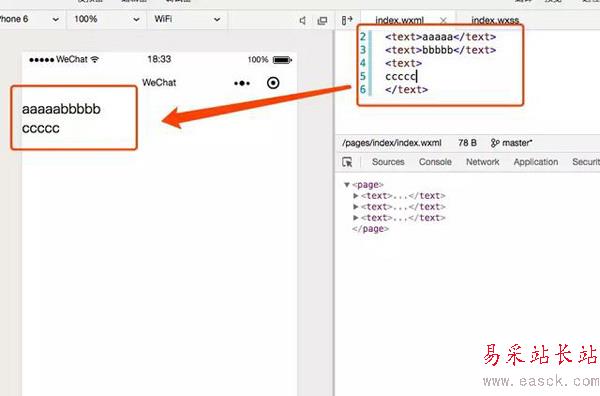Click the WeChat navigation bar title
Screen dimensions: 600x396
click(159, 83)
